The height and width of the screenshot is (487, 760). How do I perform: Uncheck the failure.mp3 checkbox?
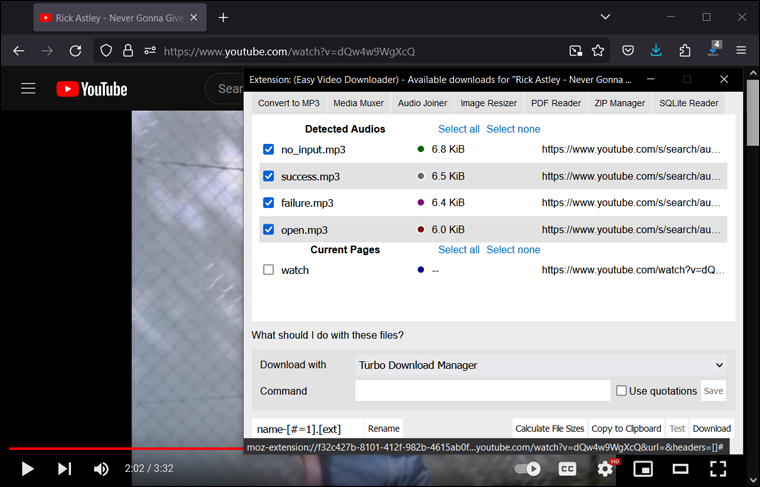[x=269, y=203]
